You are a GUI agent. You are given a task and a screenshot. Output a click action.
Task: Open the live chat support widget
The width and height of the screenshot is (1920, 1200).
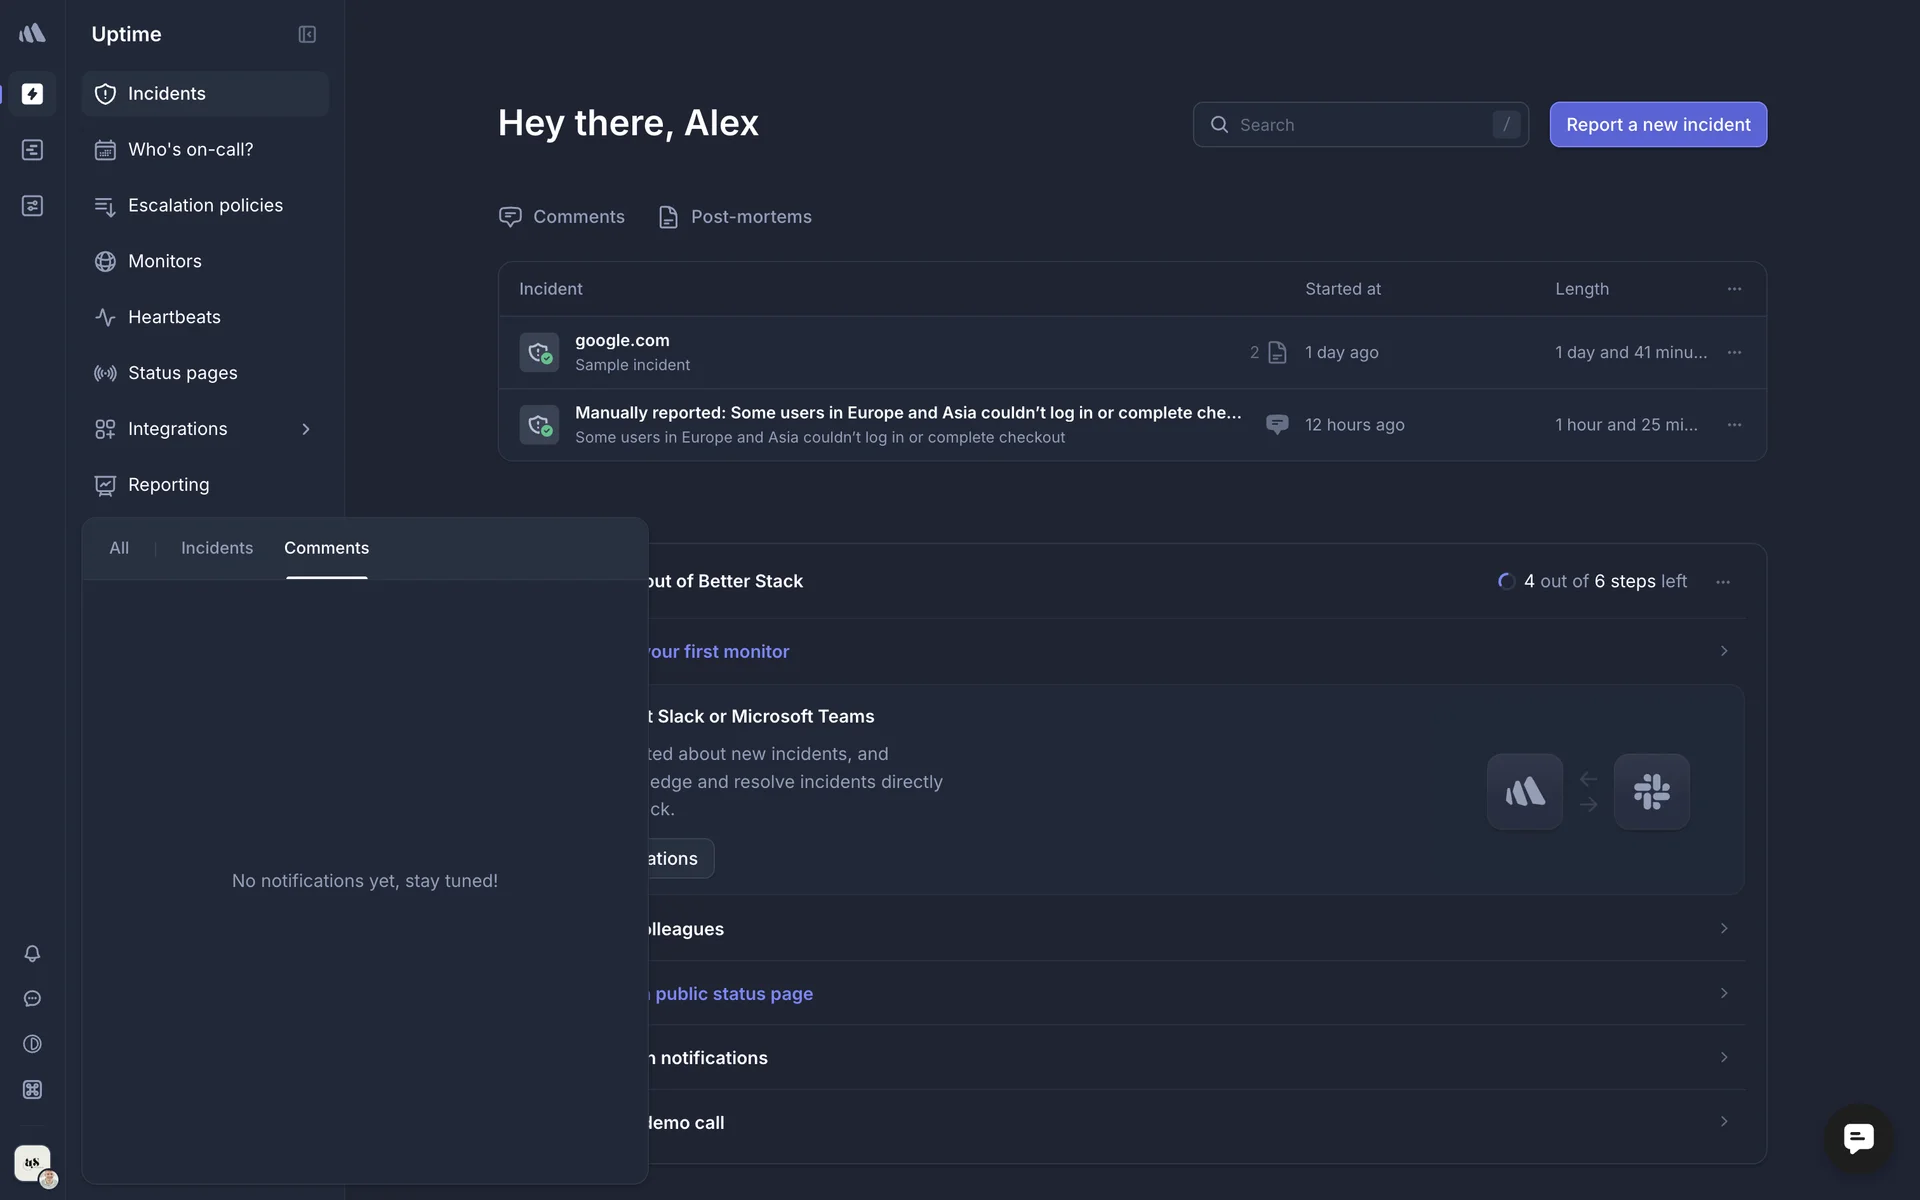(1858, 1138)
